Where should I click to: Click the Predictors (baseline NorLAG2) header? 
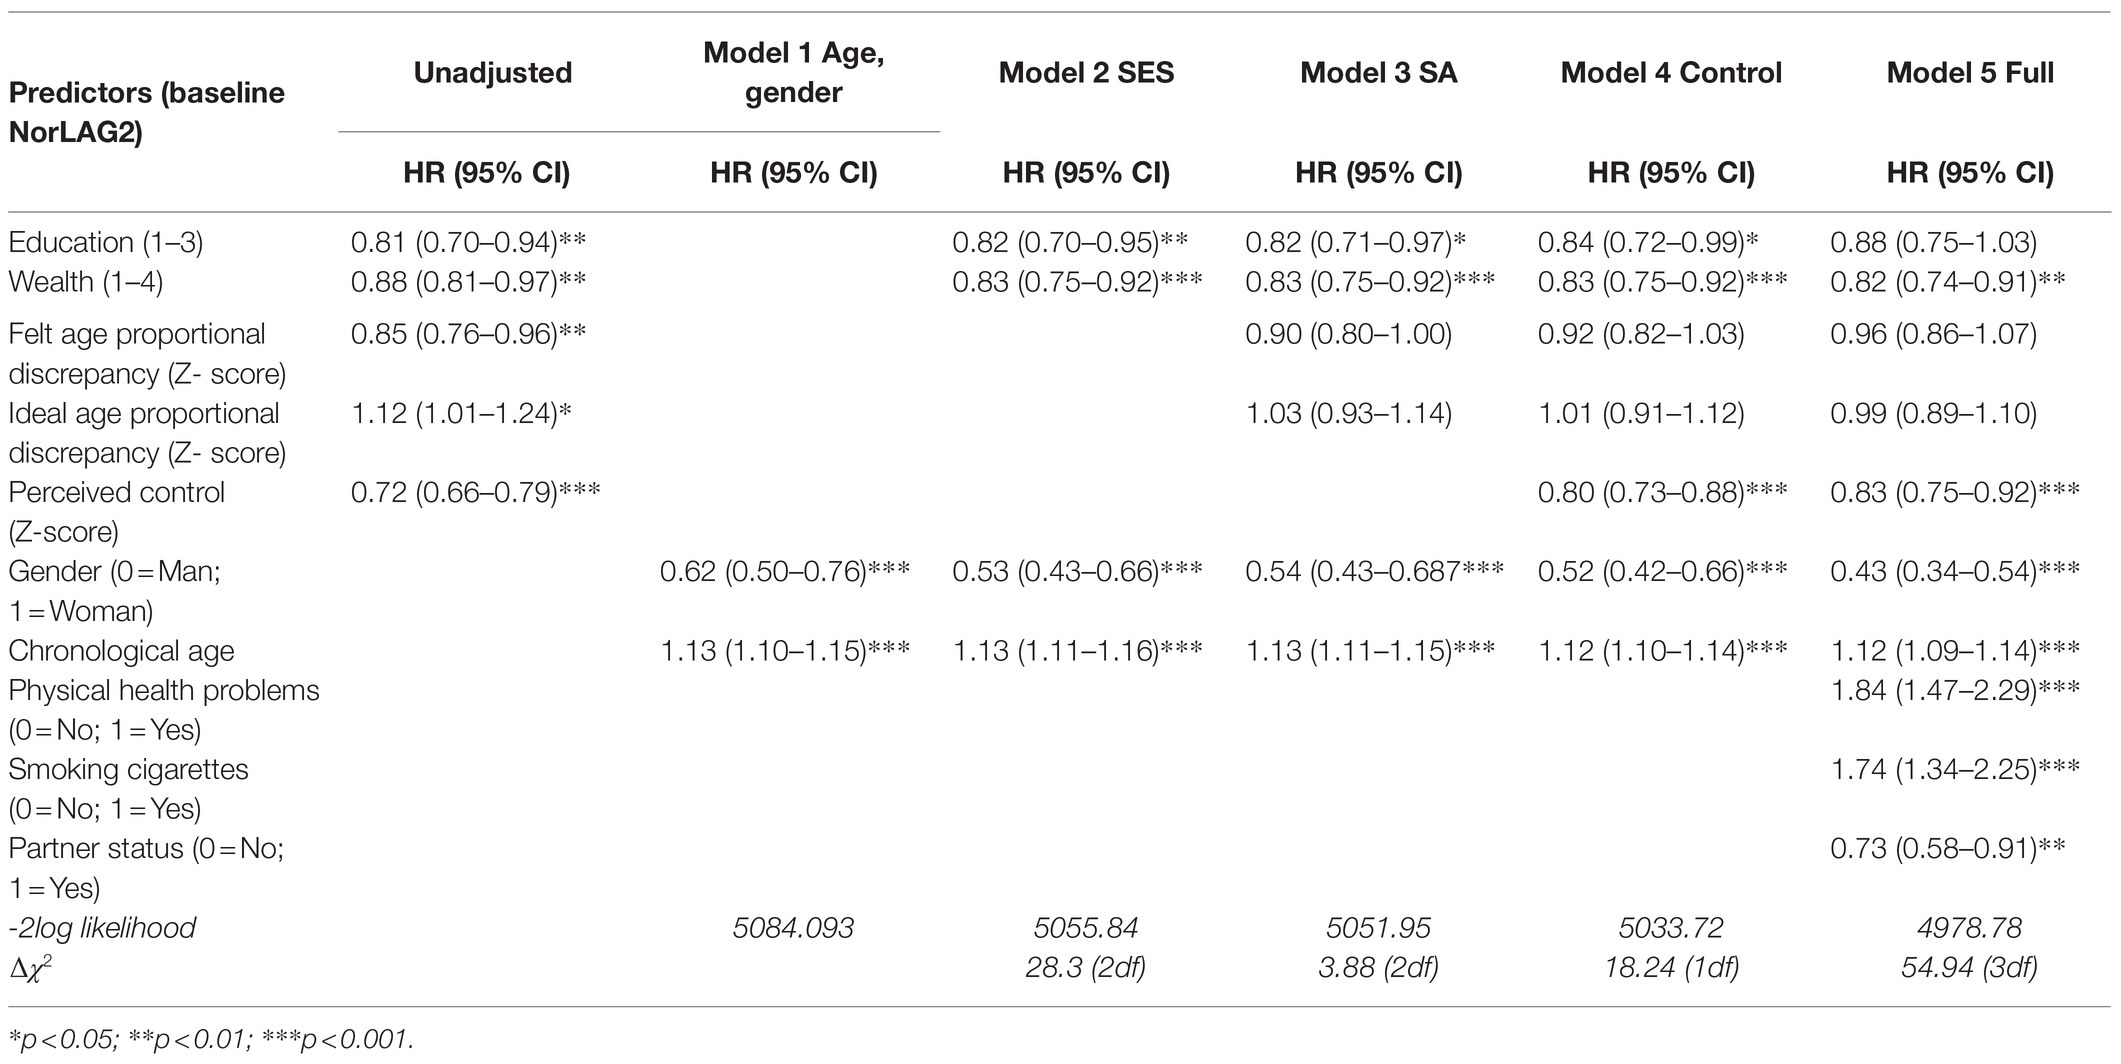(x=147, y=112)
